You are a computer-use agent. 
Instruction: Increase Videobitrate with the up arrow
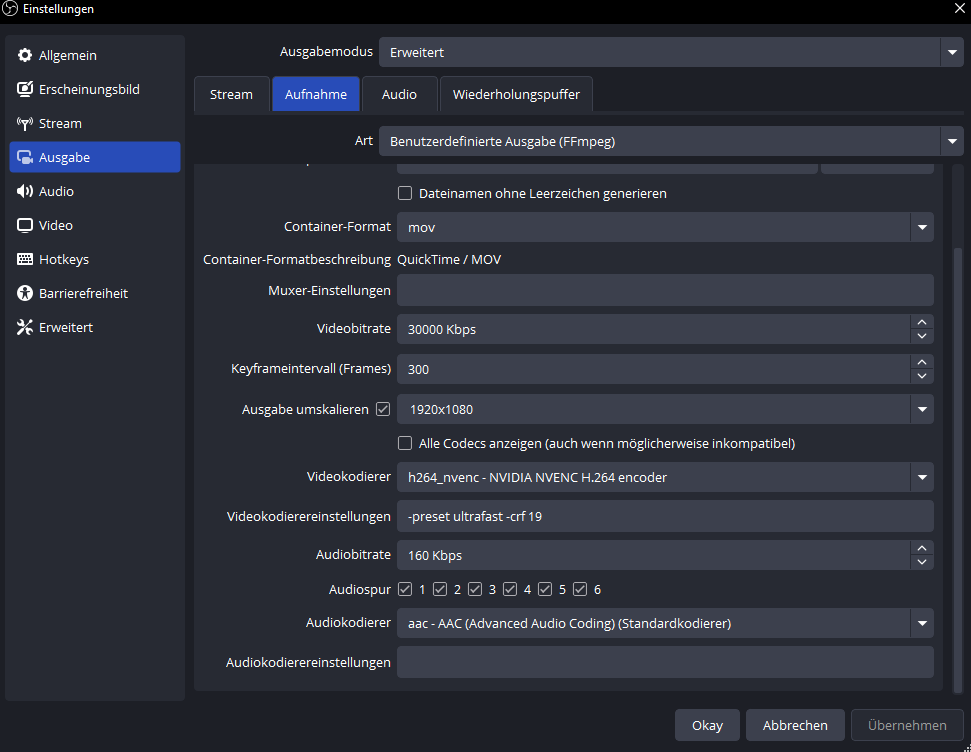click(x=921, y=322)
